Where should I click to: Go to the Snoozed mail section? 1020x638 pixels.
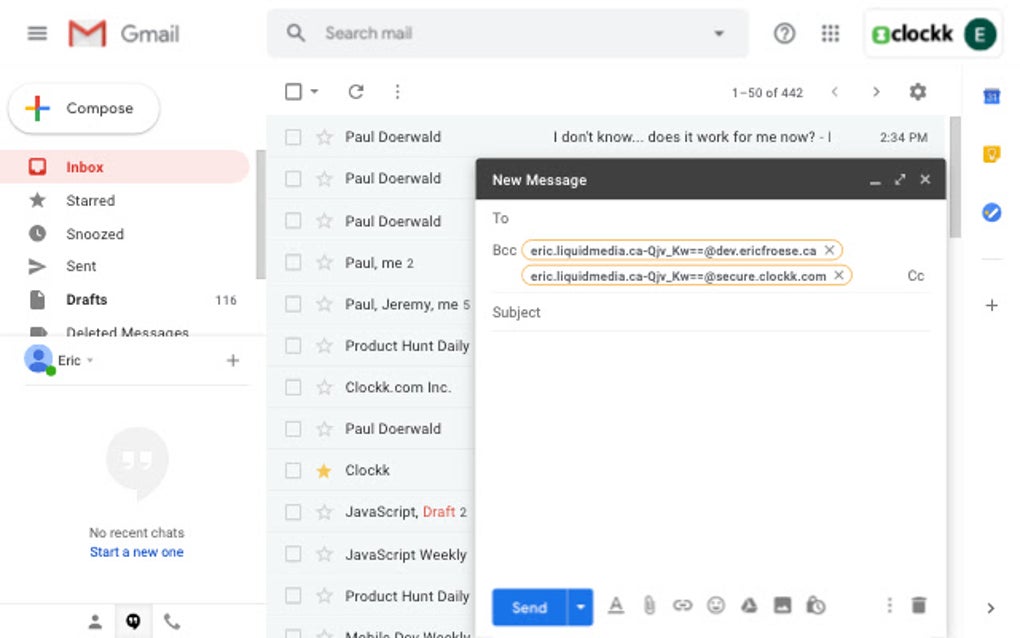[94, 233]
